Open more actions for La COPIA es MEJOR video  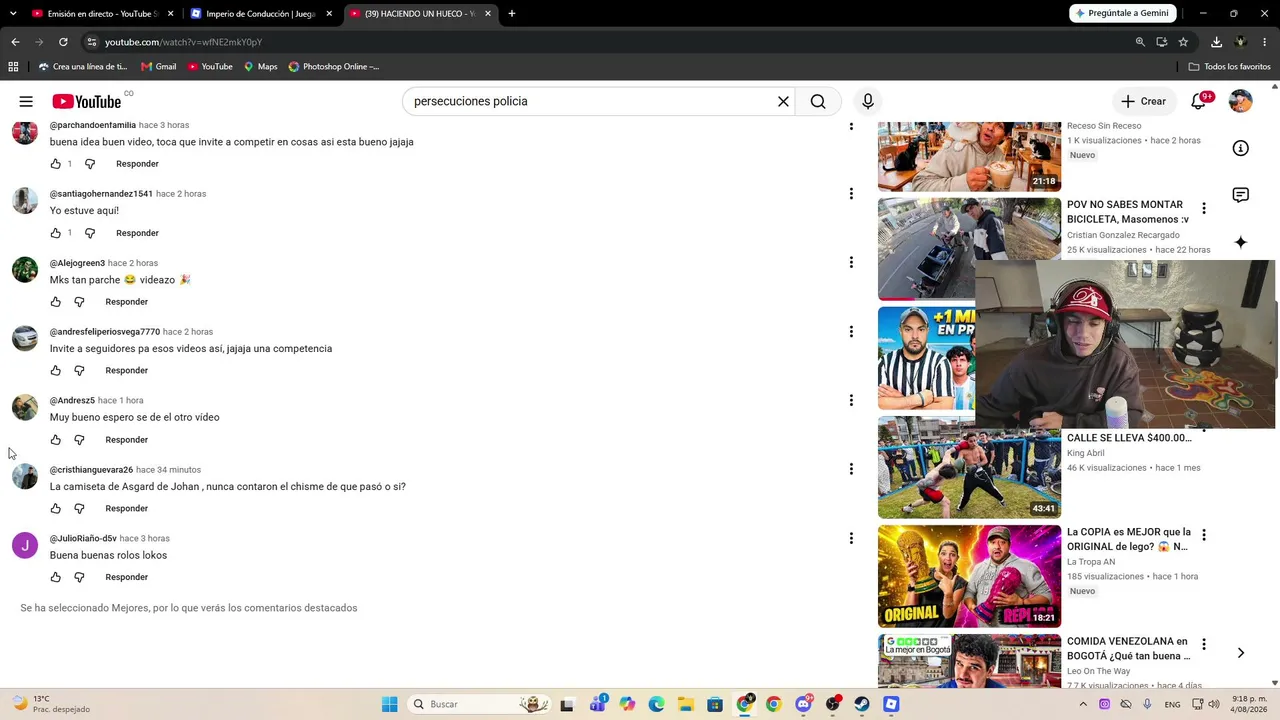(x=1204, y=535)
